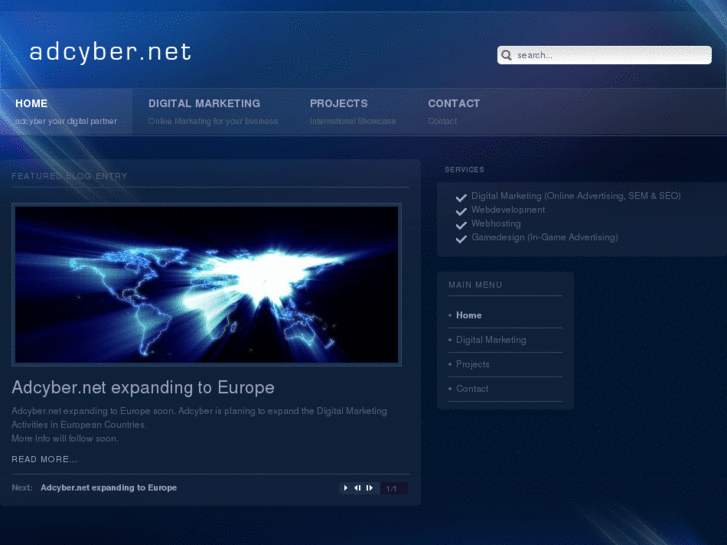Click the 1/1 slide counter
Image resolution: width=727 pixels, height=545 pixels.
click(x=392, y=488)
